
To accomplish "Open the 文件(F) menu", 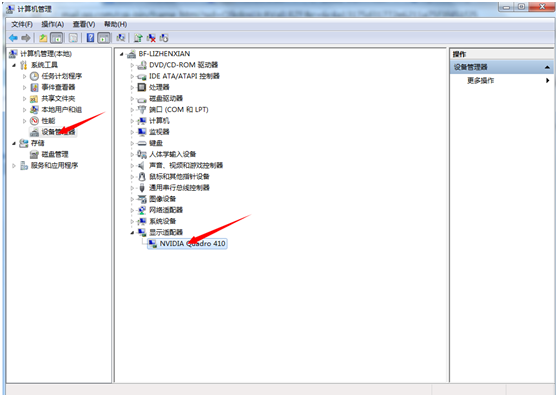I will pos(22,24).
